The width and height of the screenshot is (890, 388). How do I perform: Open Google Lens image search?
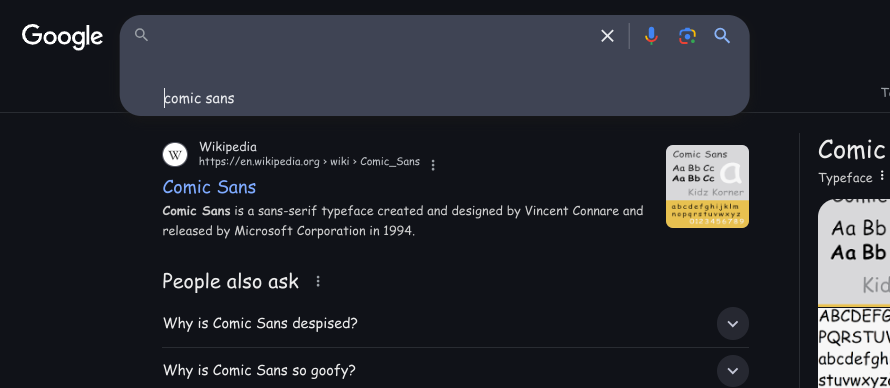tap(687, 36)
